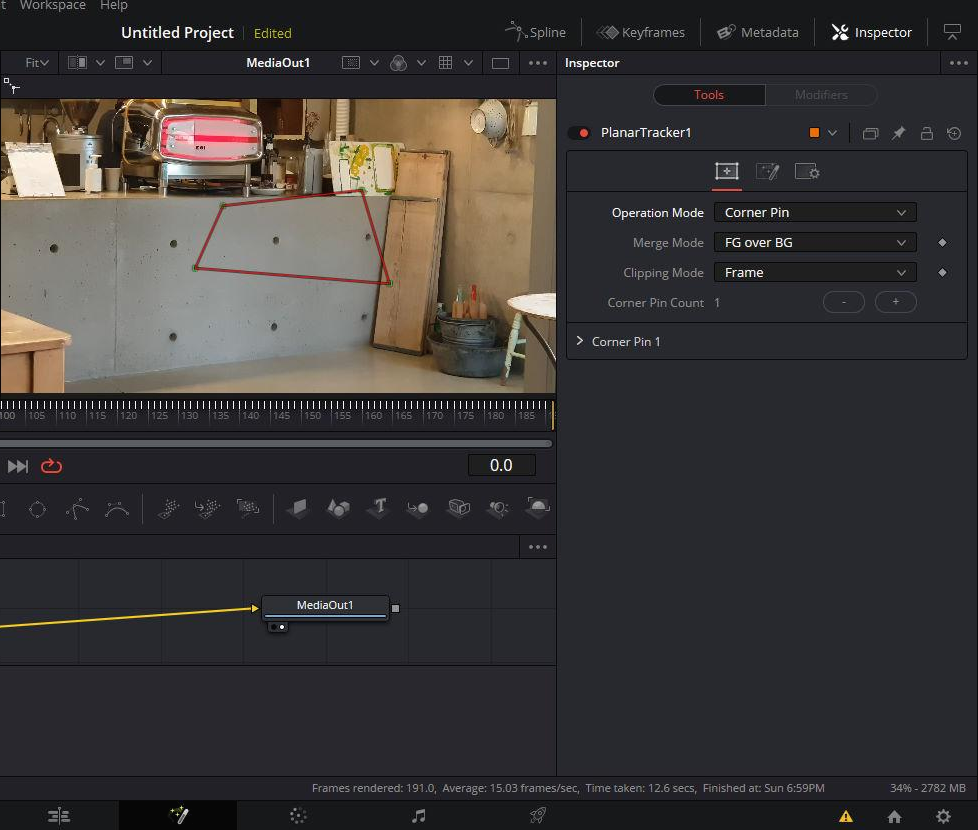
Task: Select the Options tab pencil icon
Action: [767, 171]
